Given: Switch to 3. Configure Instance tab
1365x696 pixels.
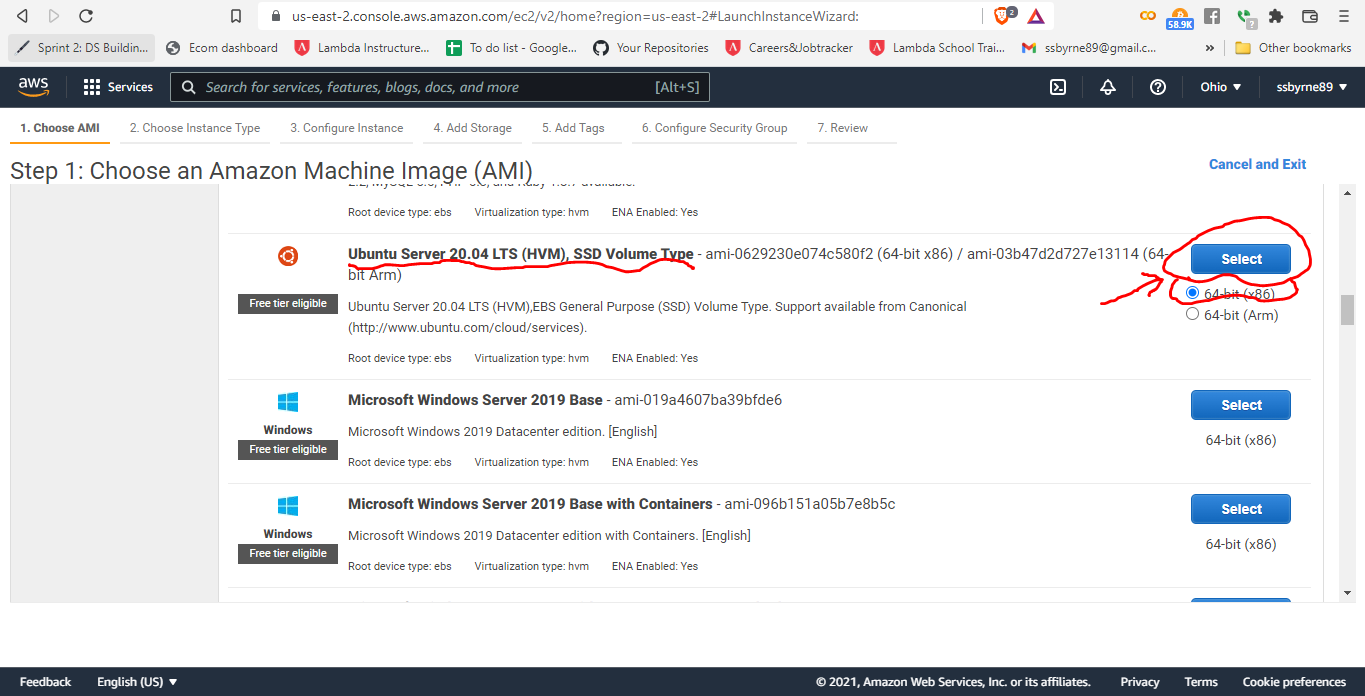Looking at the screenshot, I should 347,128.
